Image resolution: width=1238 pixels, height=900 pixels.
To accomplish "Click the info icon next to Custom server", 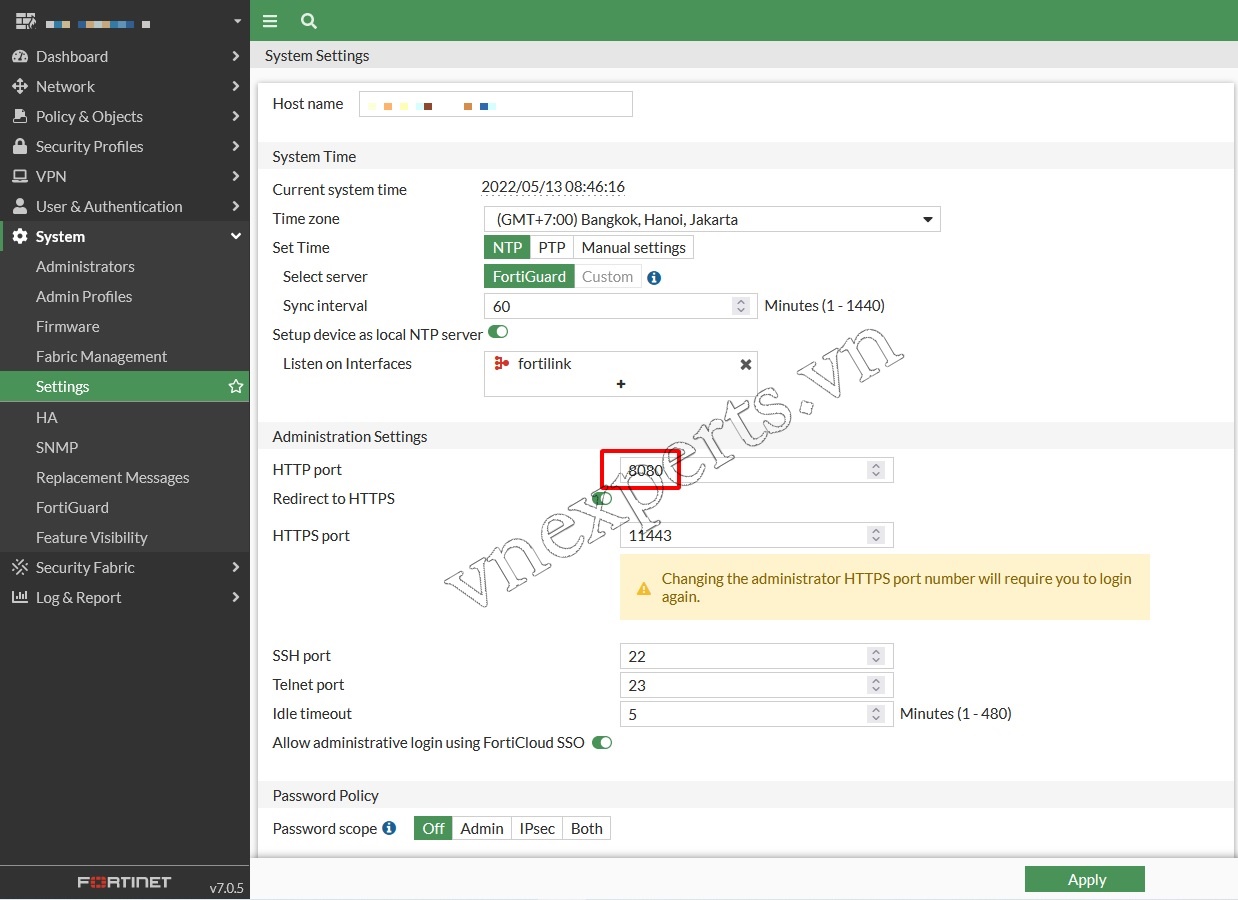I will 654,276.
